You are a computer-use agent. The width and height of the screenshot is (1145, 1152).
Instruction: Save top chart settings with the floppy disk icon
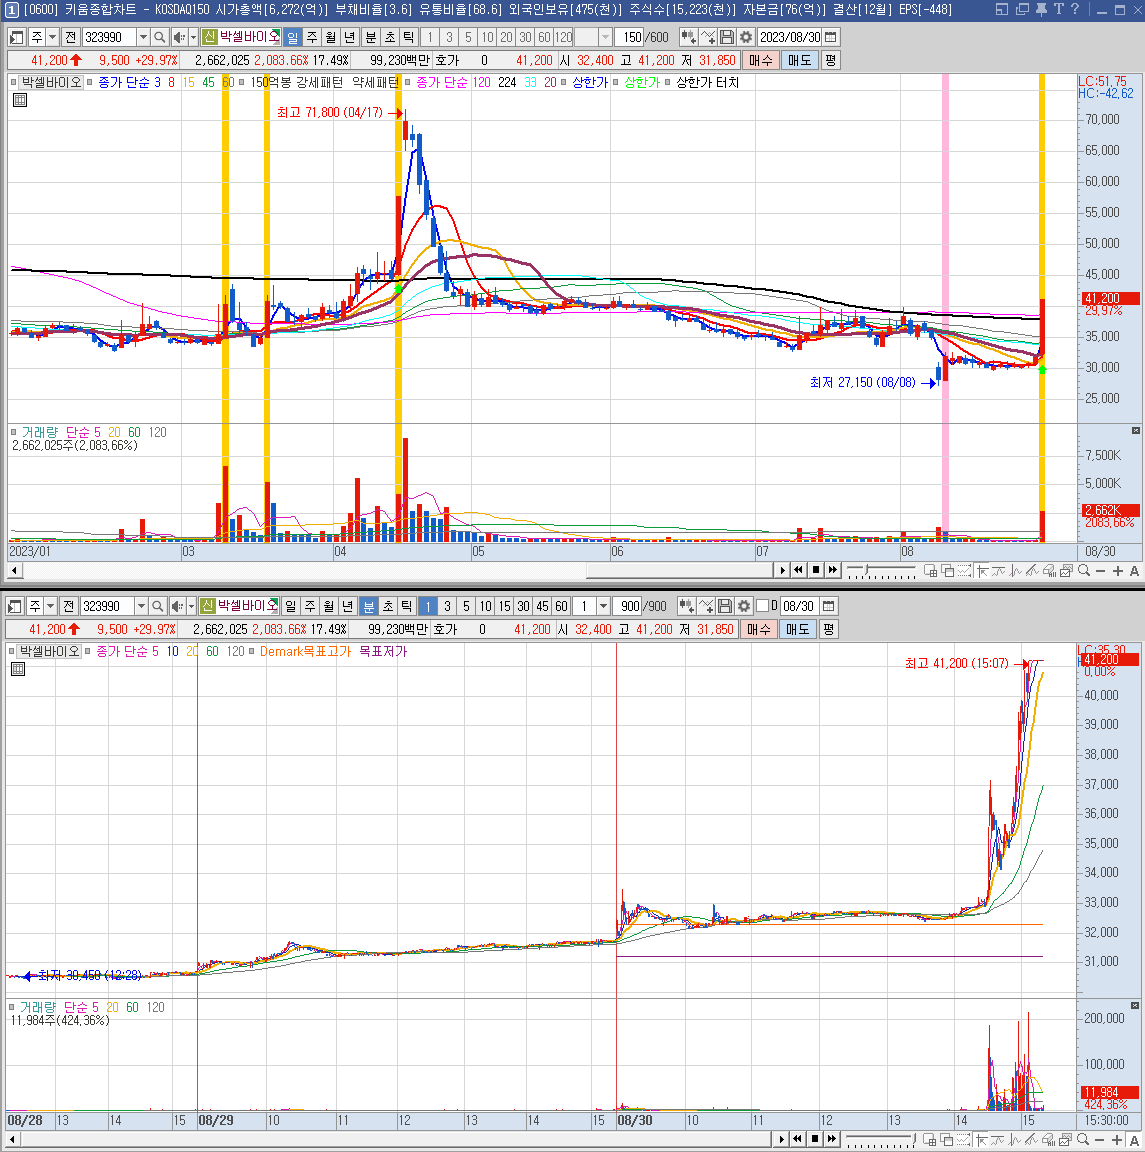click(x=727, y=37)
